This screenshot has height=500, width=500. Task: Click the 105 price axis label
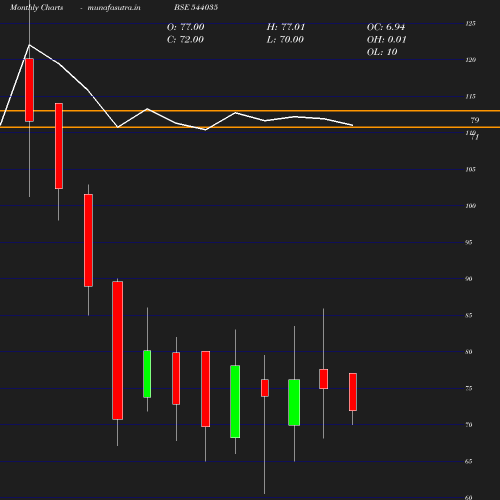pos(470,169)
